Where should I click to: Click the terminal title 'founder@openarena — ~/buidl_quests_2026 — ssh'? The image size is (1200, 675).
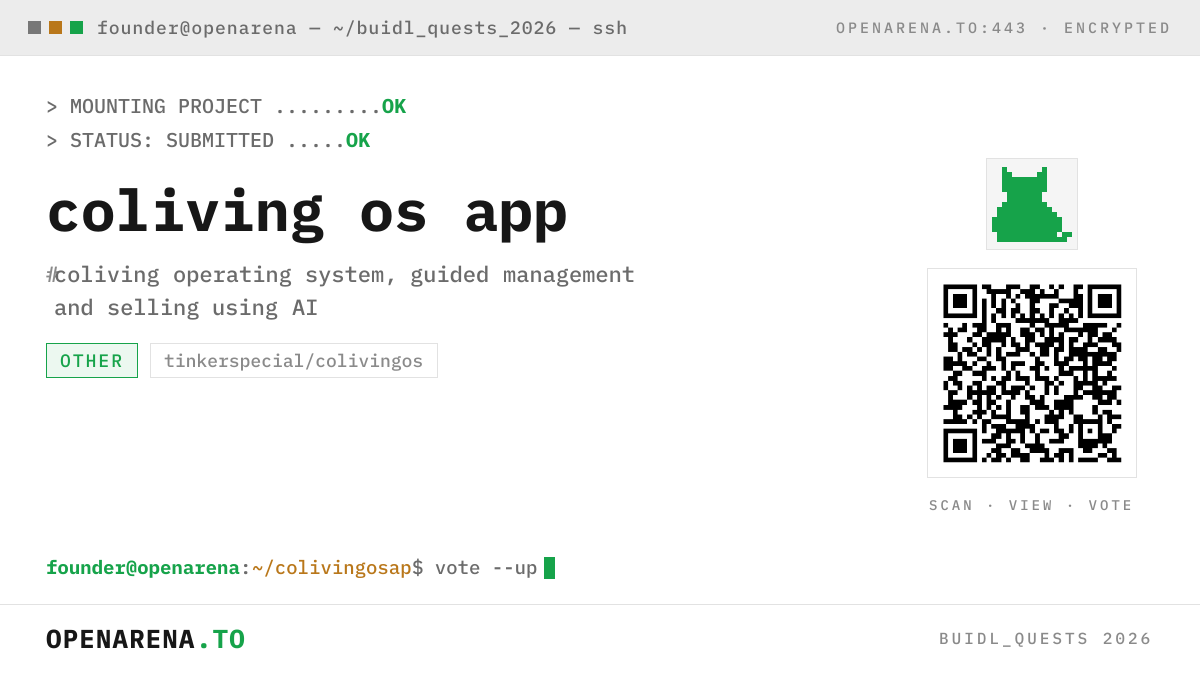(362, 28)
